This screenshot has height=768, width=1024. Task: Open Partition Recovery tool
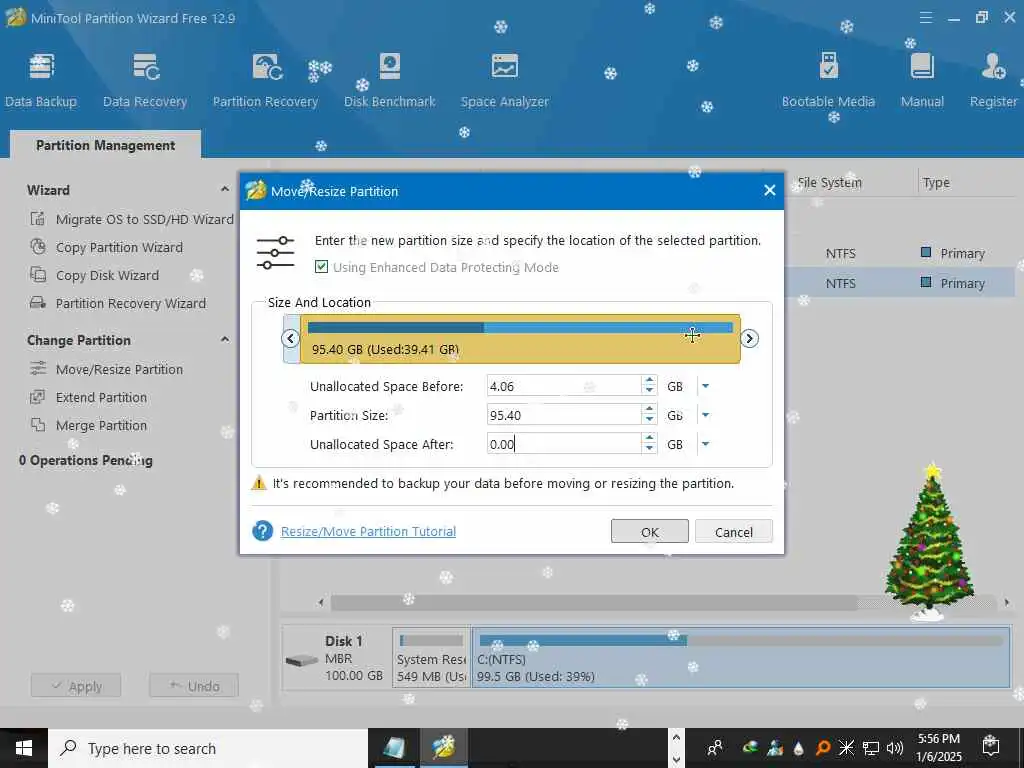click(x=265, y=81)
